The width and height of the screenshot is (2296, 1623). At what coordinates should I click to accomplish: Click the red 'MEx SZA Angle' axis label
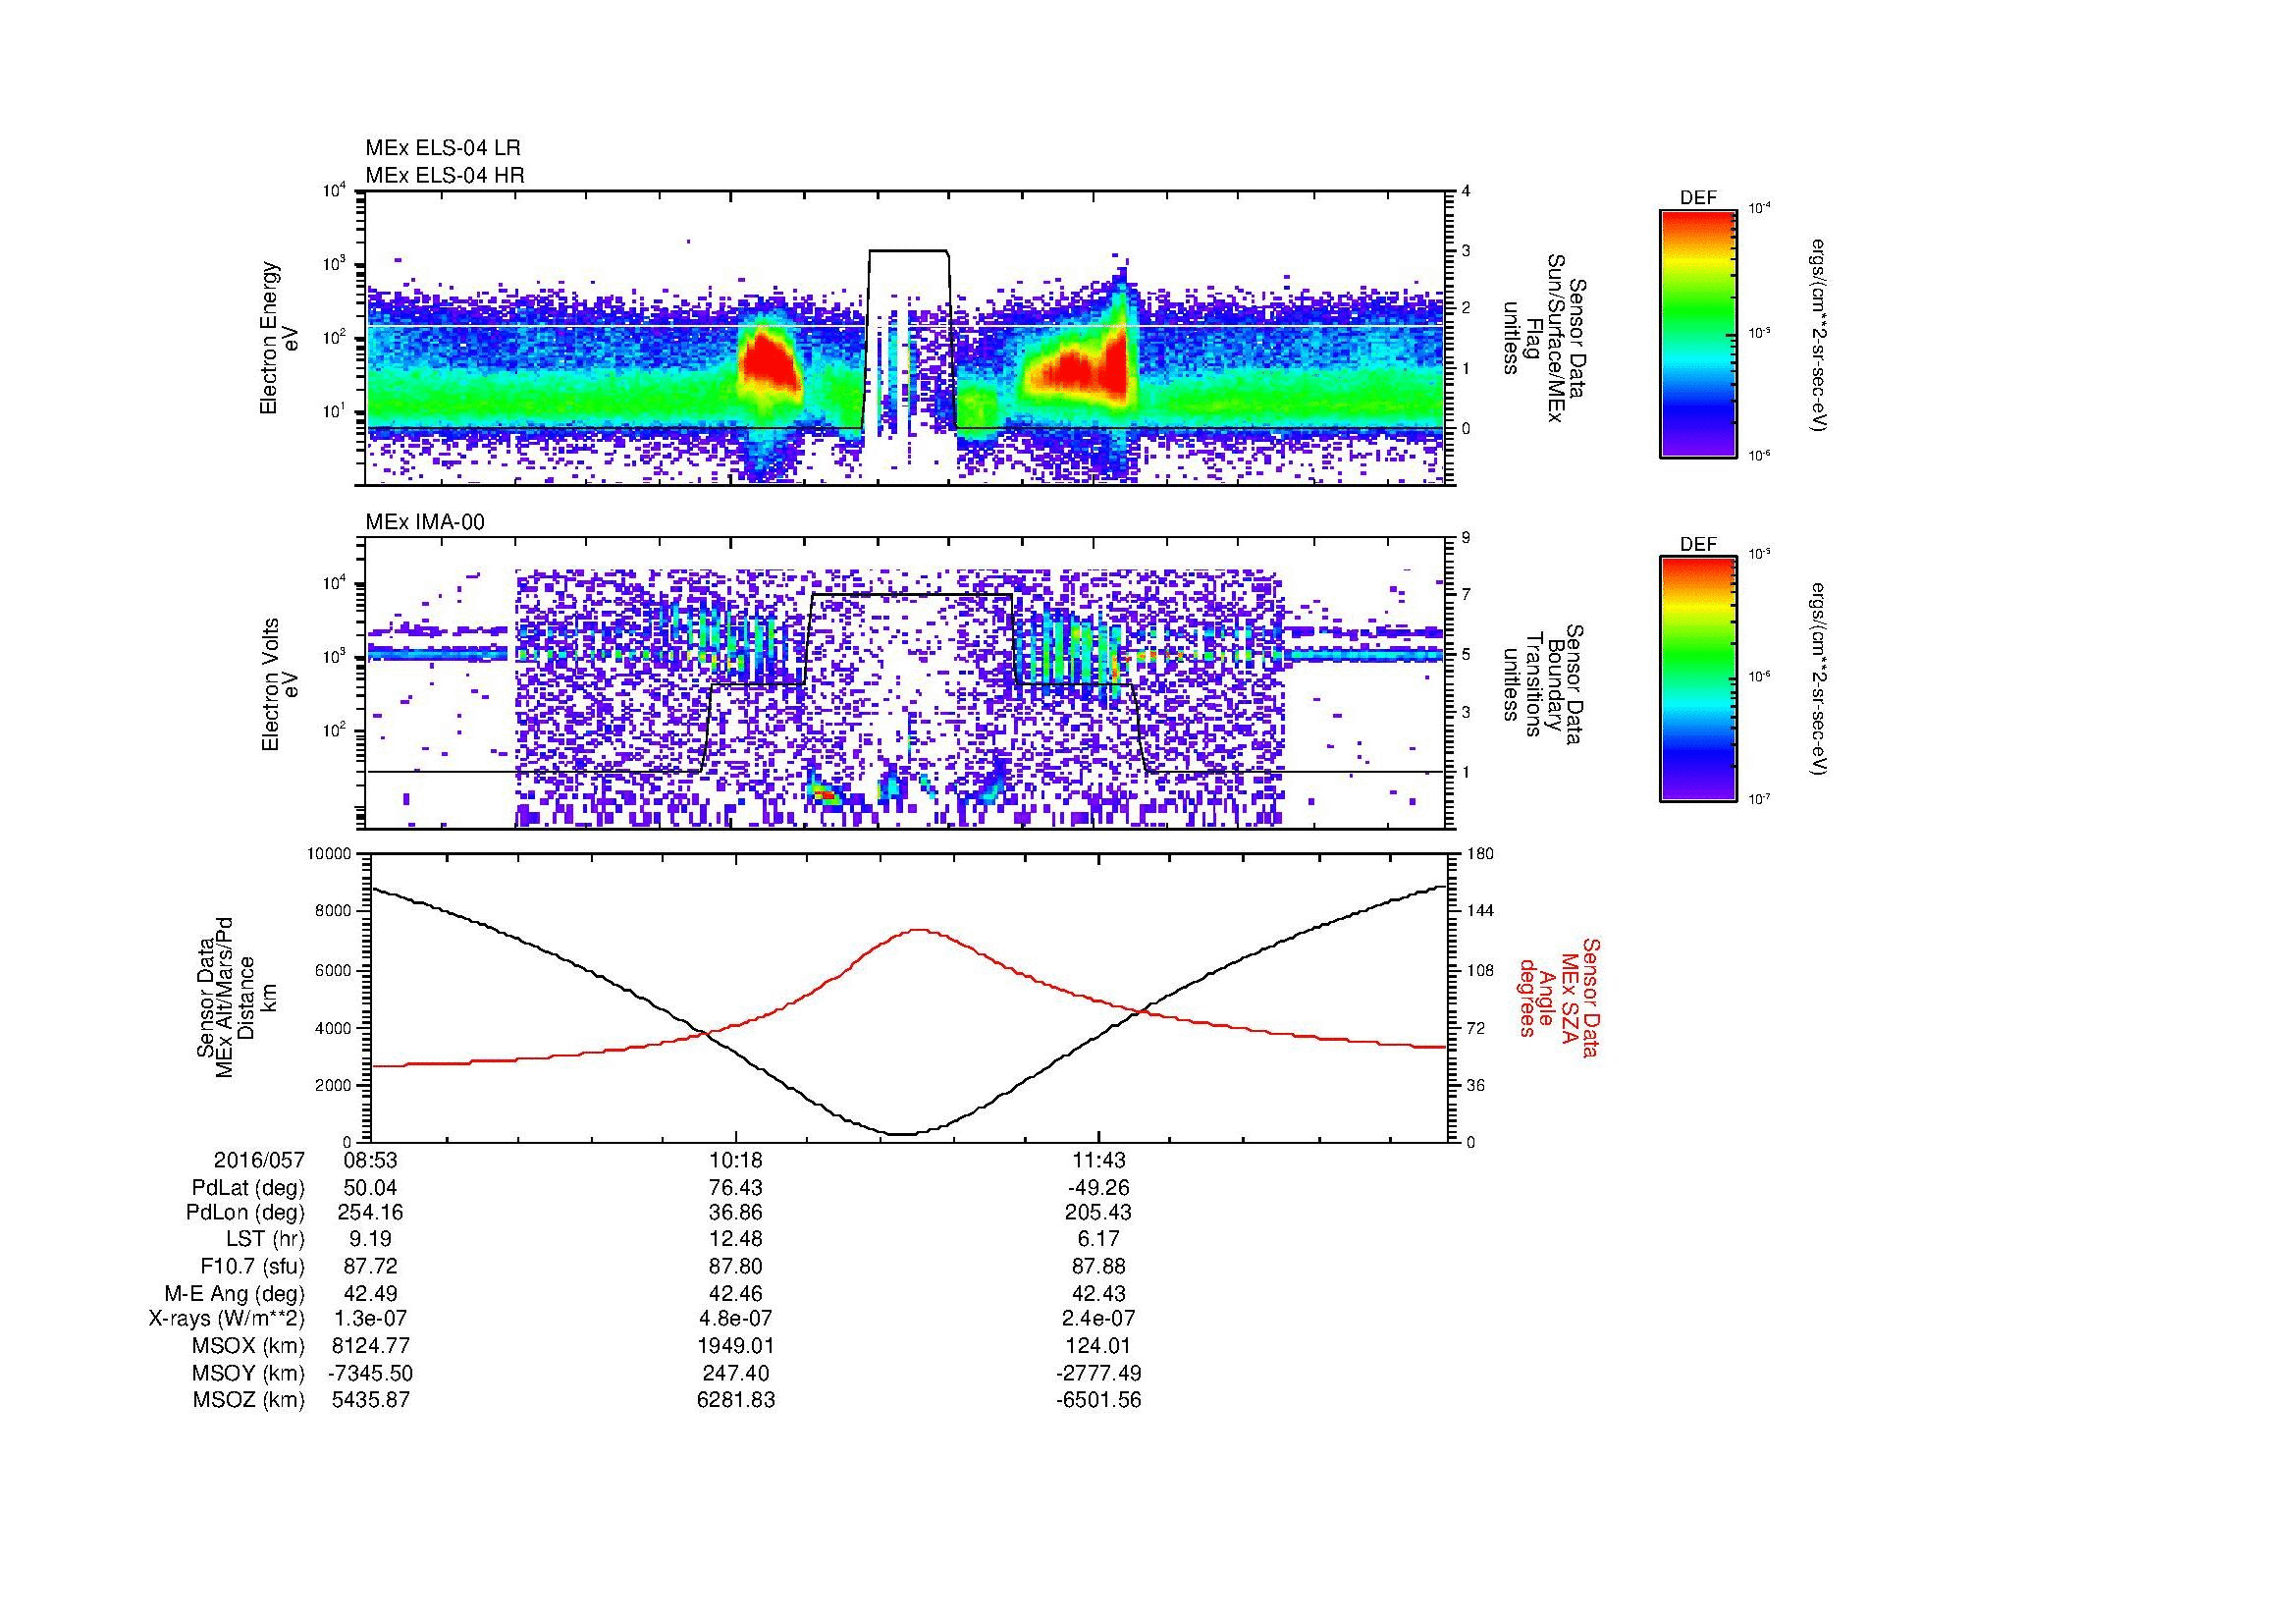click(x=1558, y=997)
